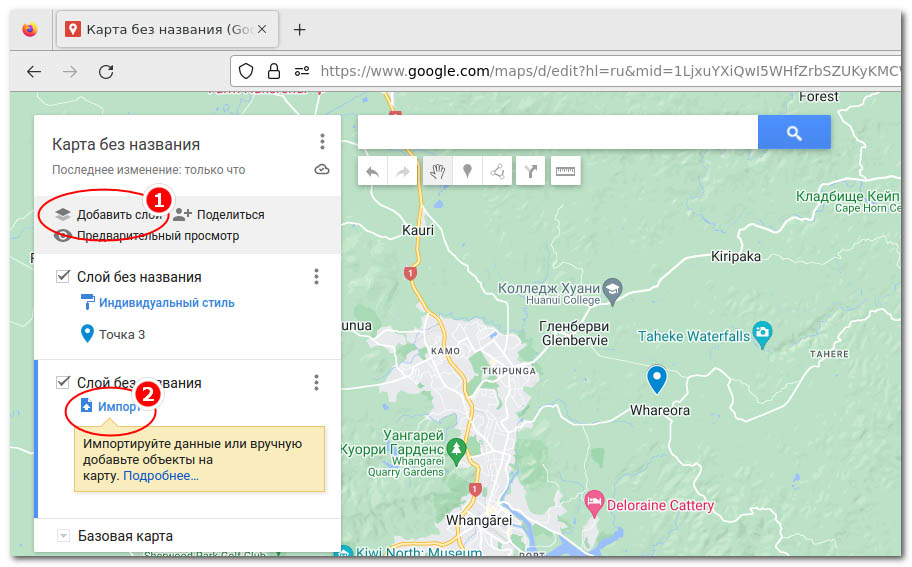This screenshot has width=912, height=567.
Task: Select Точка 3 item in layer
Action: pos(113,334)
